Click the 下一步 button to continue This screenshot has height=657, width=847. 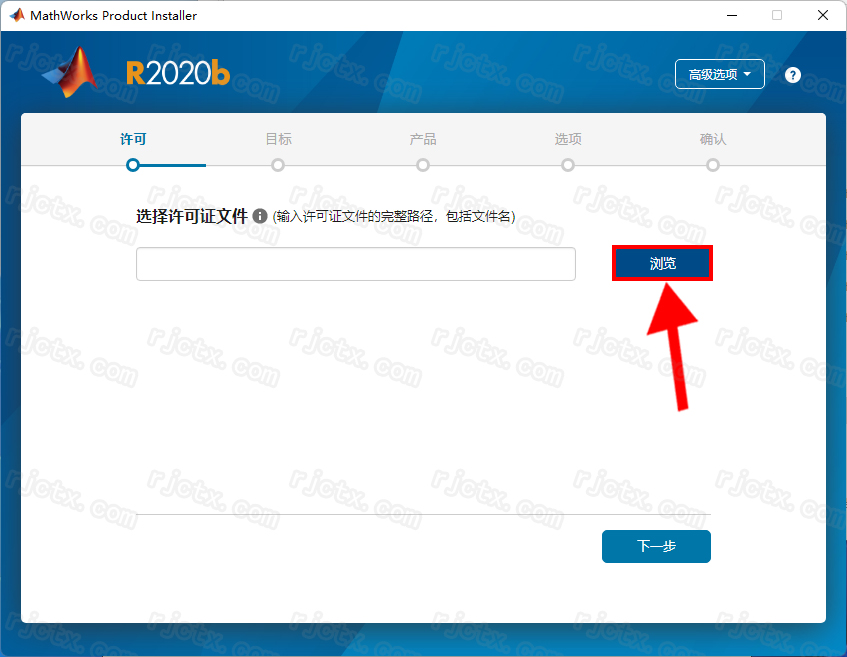point(656,547)
